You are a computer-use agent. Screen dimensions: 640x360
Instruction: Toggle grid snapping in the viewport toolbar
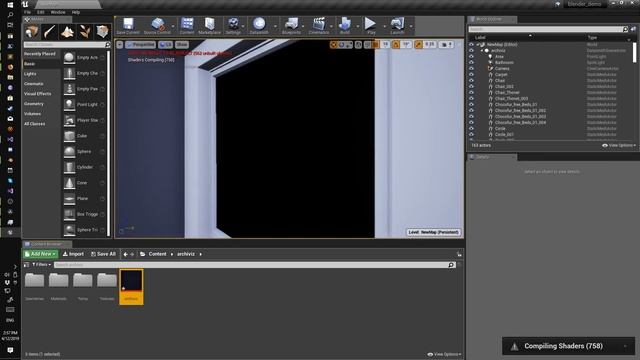375,44
